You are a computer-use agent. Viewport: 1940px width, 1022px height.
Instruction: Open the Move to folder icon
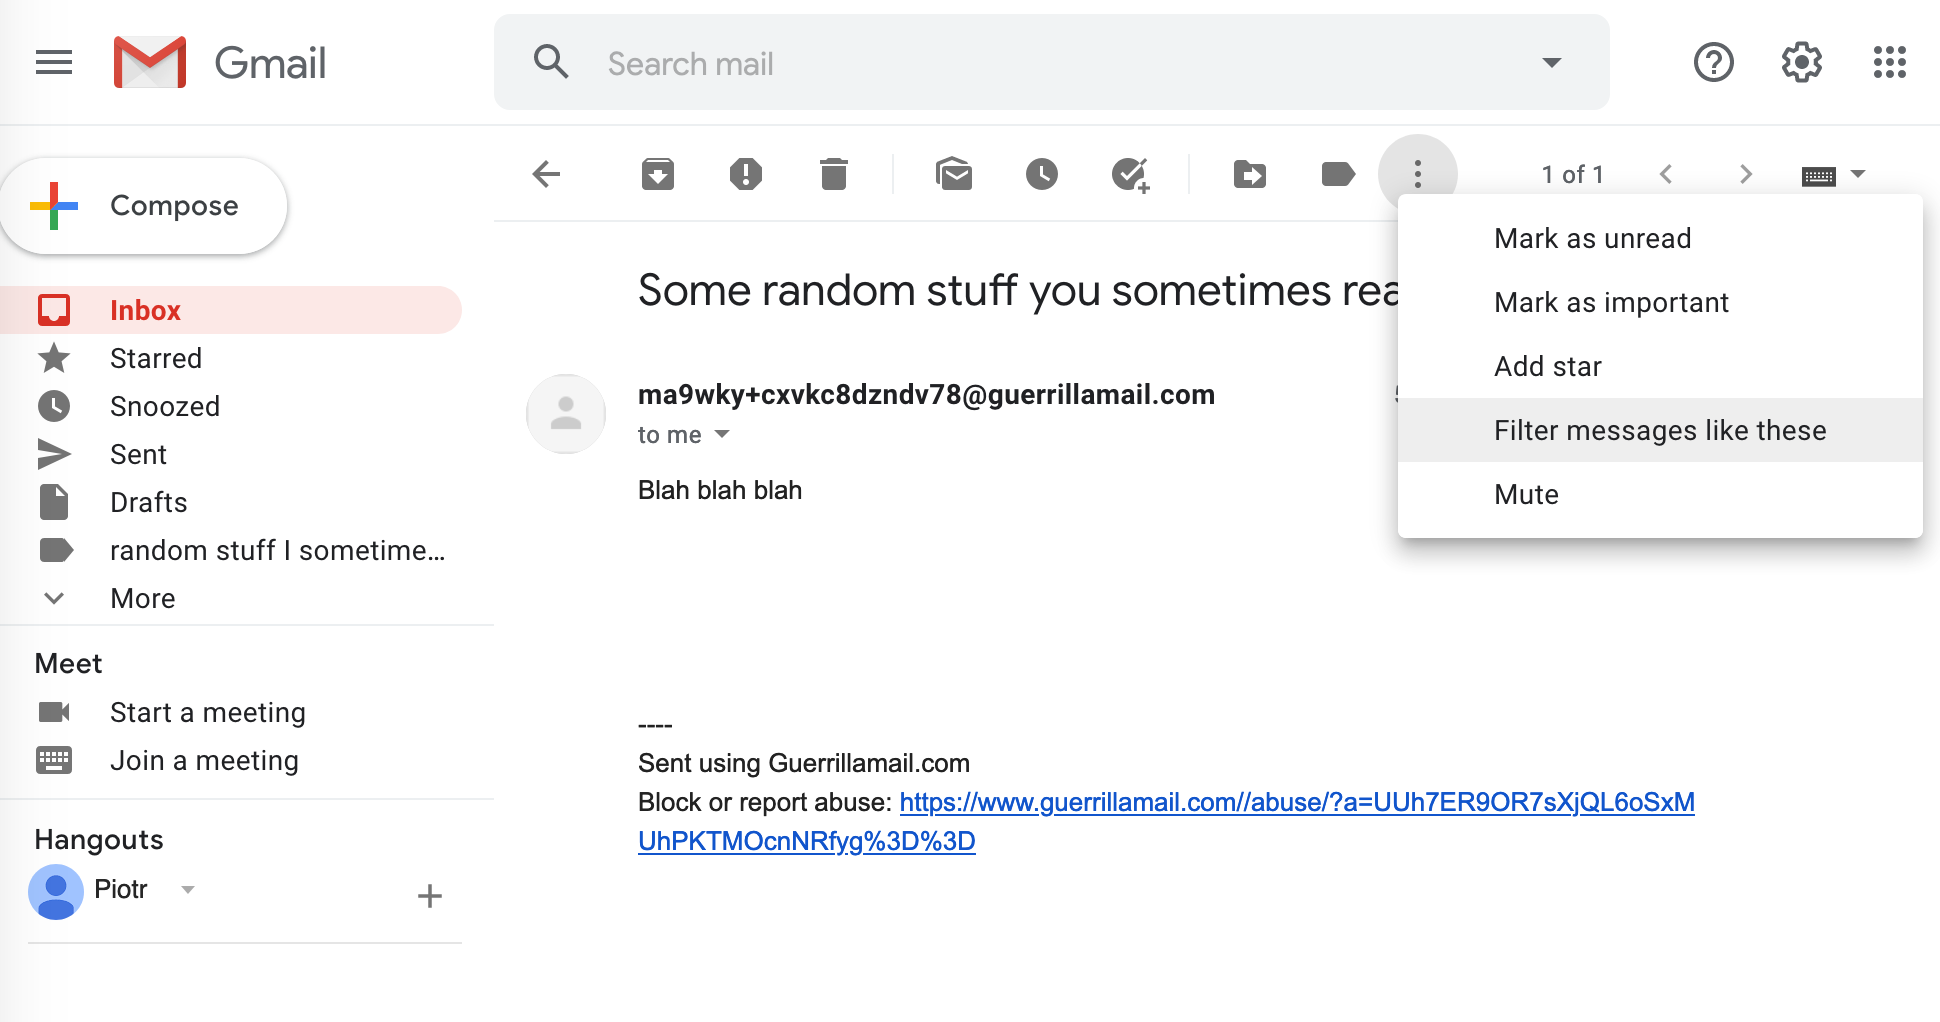pyautogui.click(x=1249, y=174)
